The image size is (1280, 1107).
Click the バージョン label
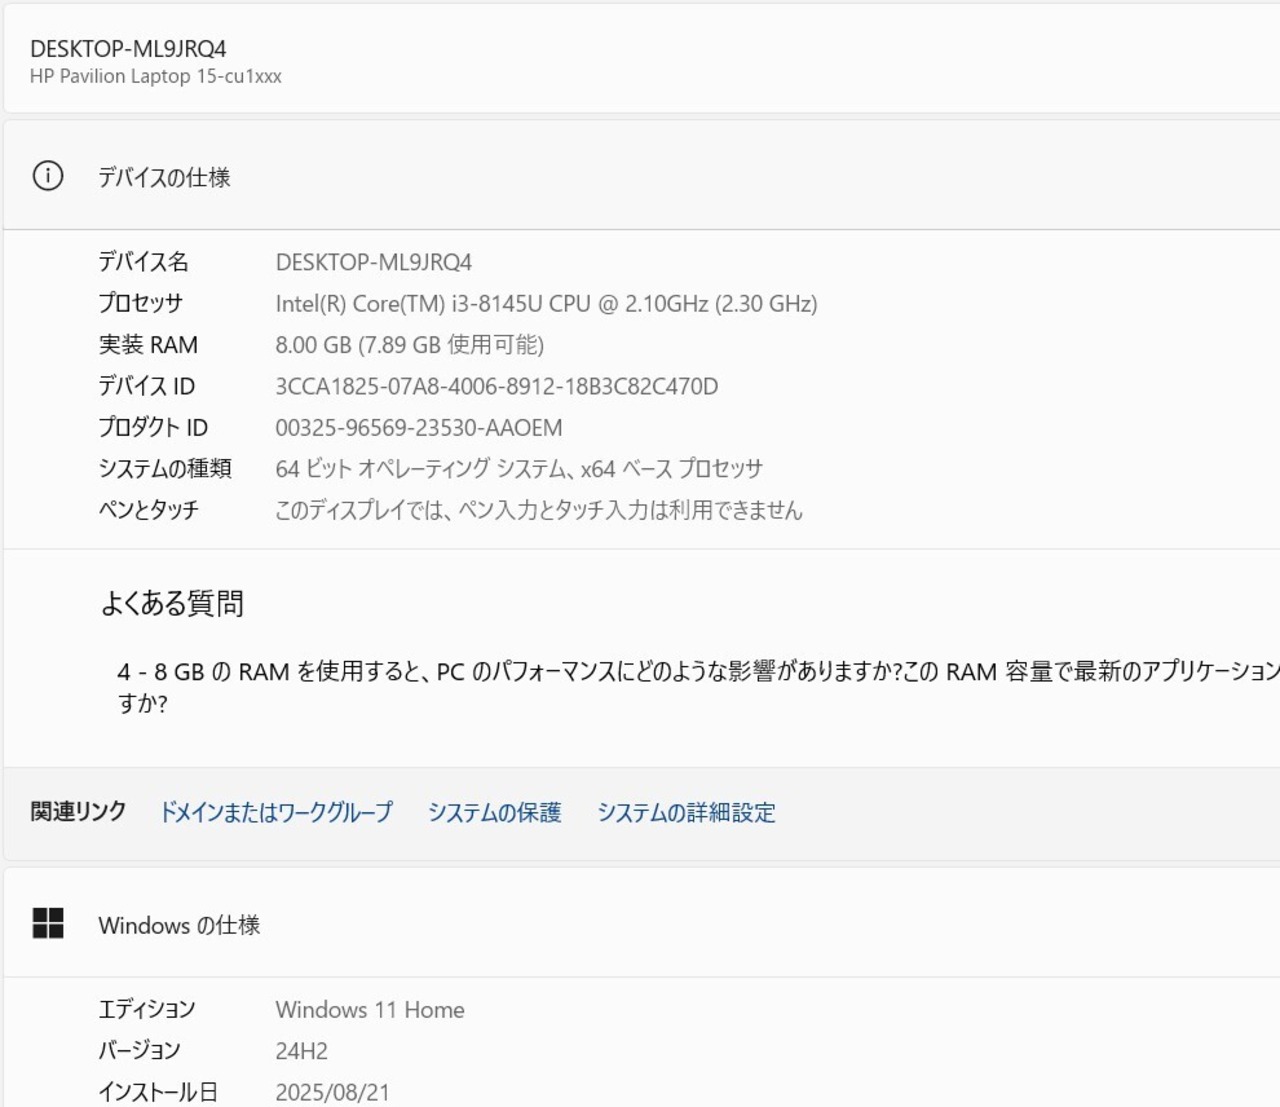coord(139,1051)
